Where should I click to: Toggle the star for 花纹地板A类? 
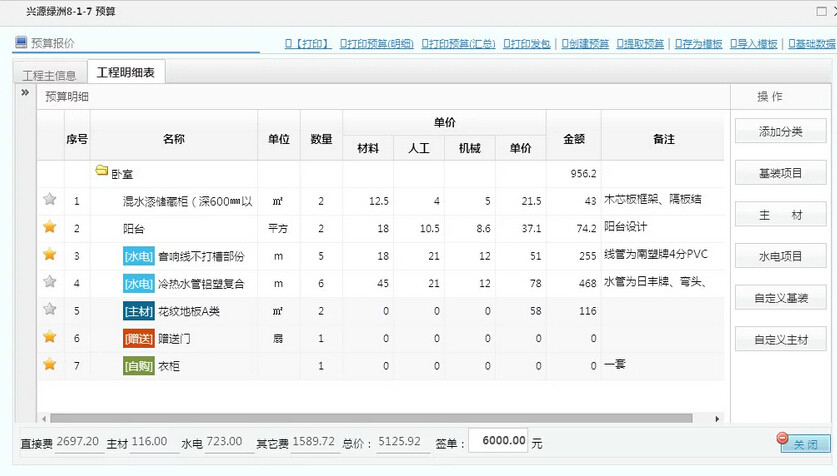49,310
